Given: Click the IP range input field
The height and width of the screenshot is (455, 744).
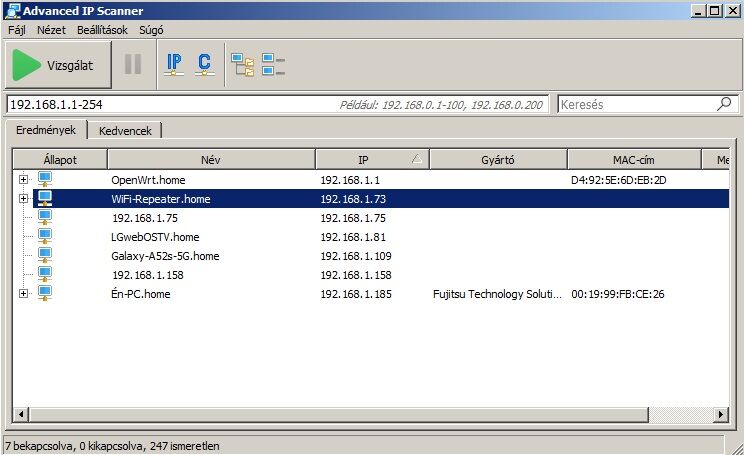Looking at the screenshot, I should tap(278, 104).
